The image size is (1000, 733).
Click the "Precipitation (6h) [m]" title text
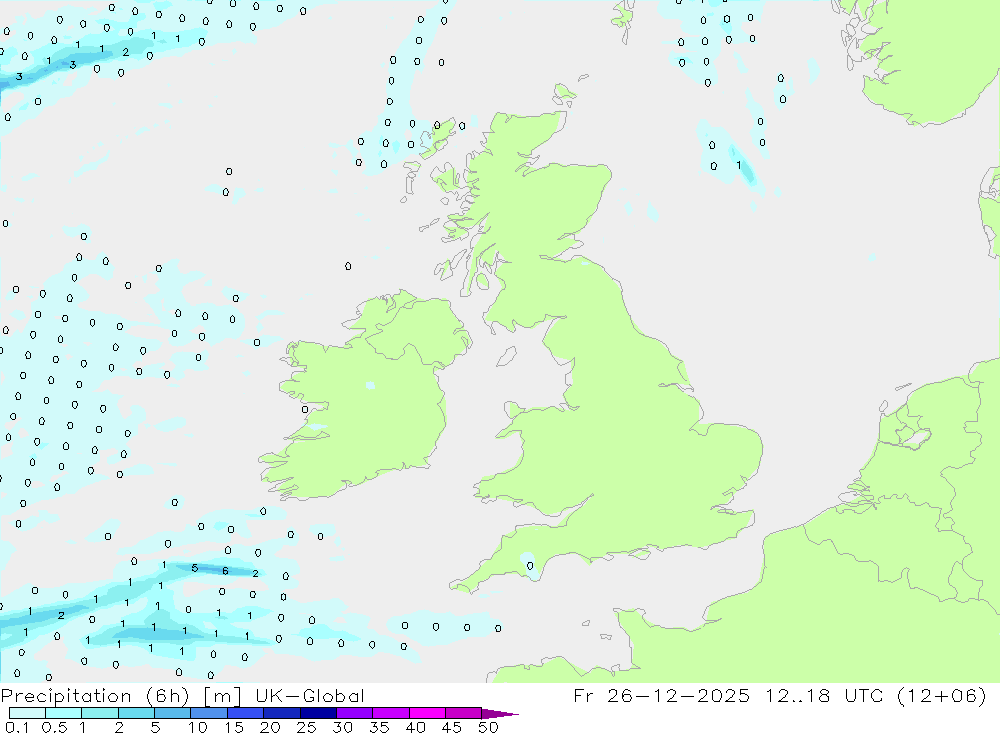click(x=121, y=696)
